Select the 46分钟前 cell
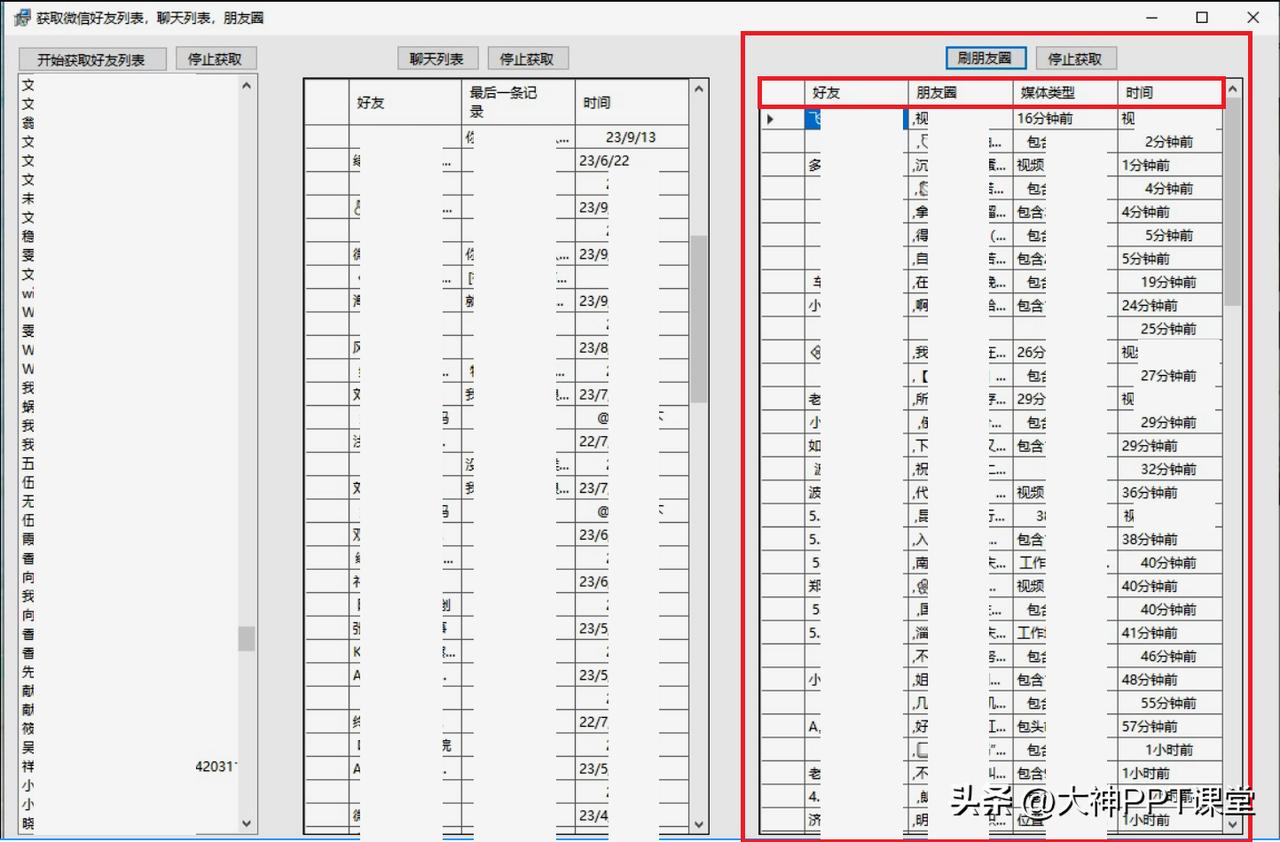 (1170, 657)
